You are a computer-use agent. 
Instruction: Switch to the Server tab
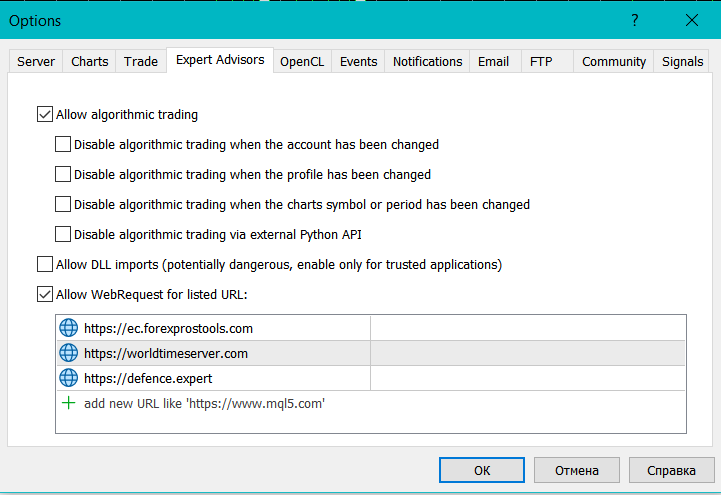[36, 62]
